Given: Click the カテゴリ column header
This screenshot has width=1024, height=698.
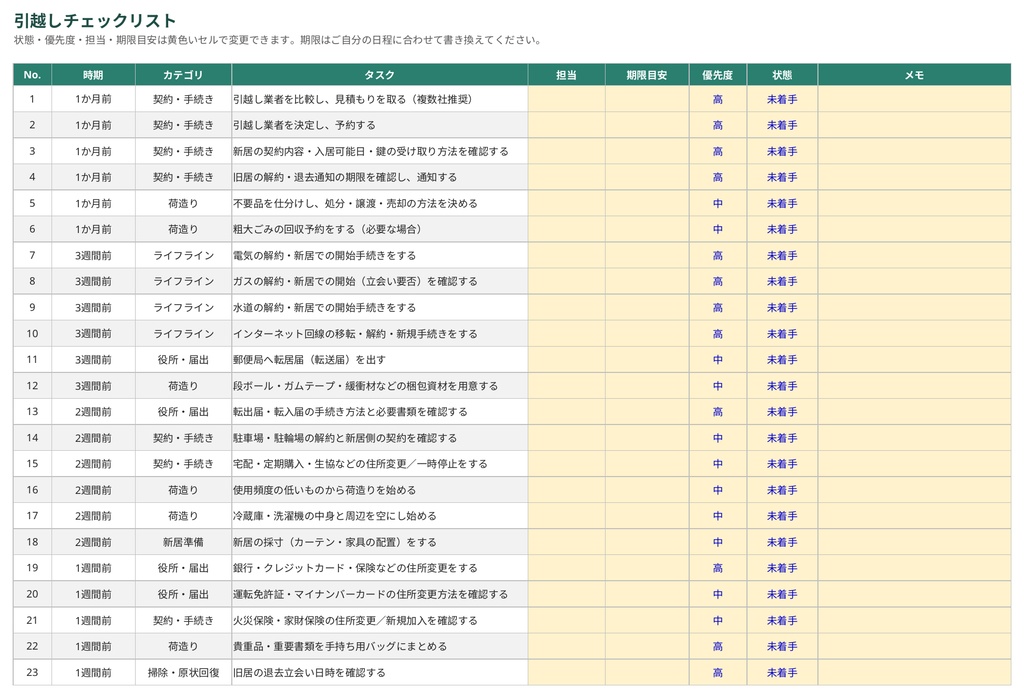Looking at the screenshot, I should pos(184,75).
